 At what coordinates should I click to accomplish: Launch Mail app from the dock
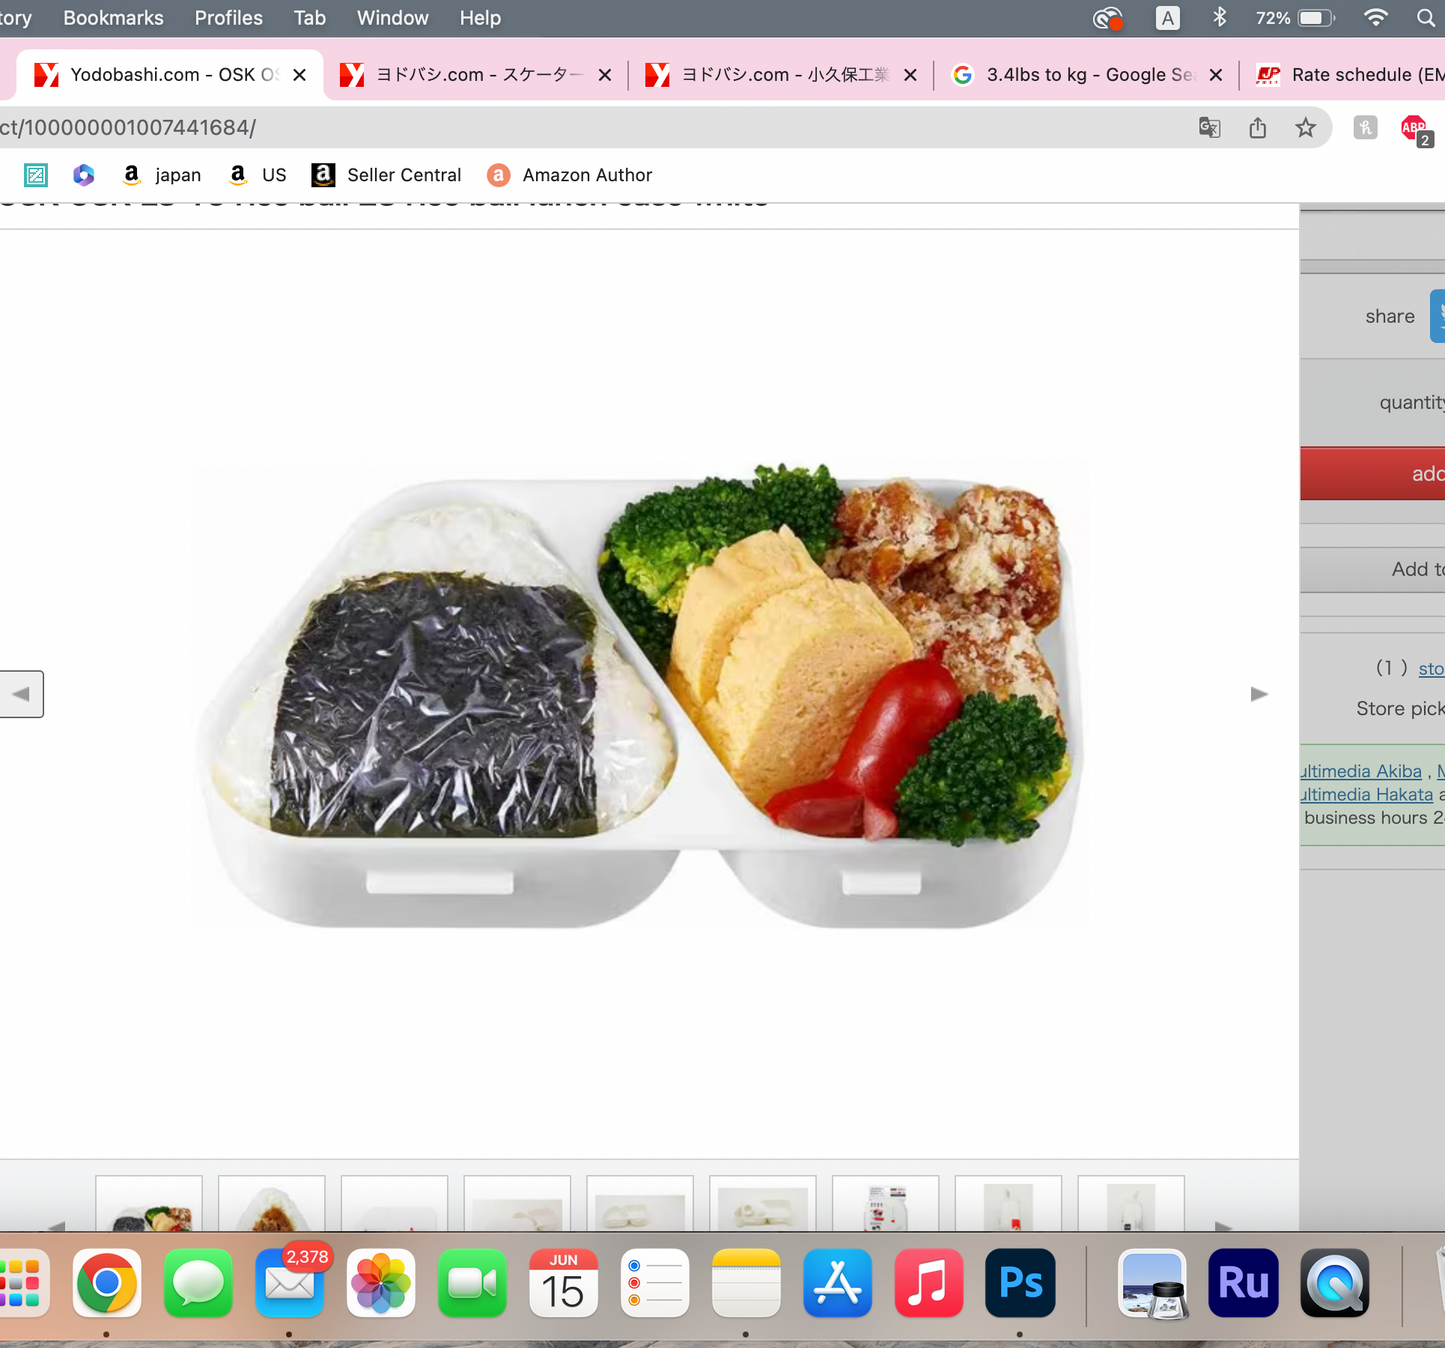point(290,1282)
